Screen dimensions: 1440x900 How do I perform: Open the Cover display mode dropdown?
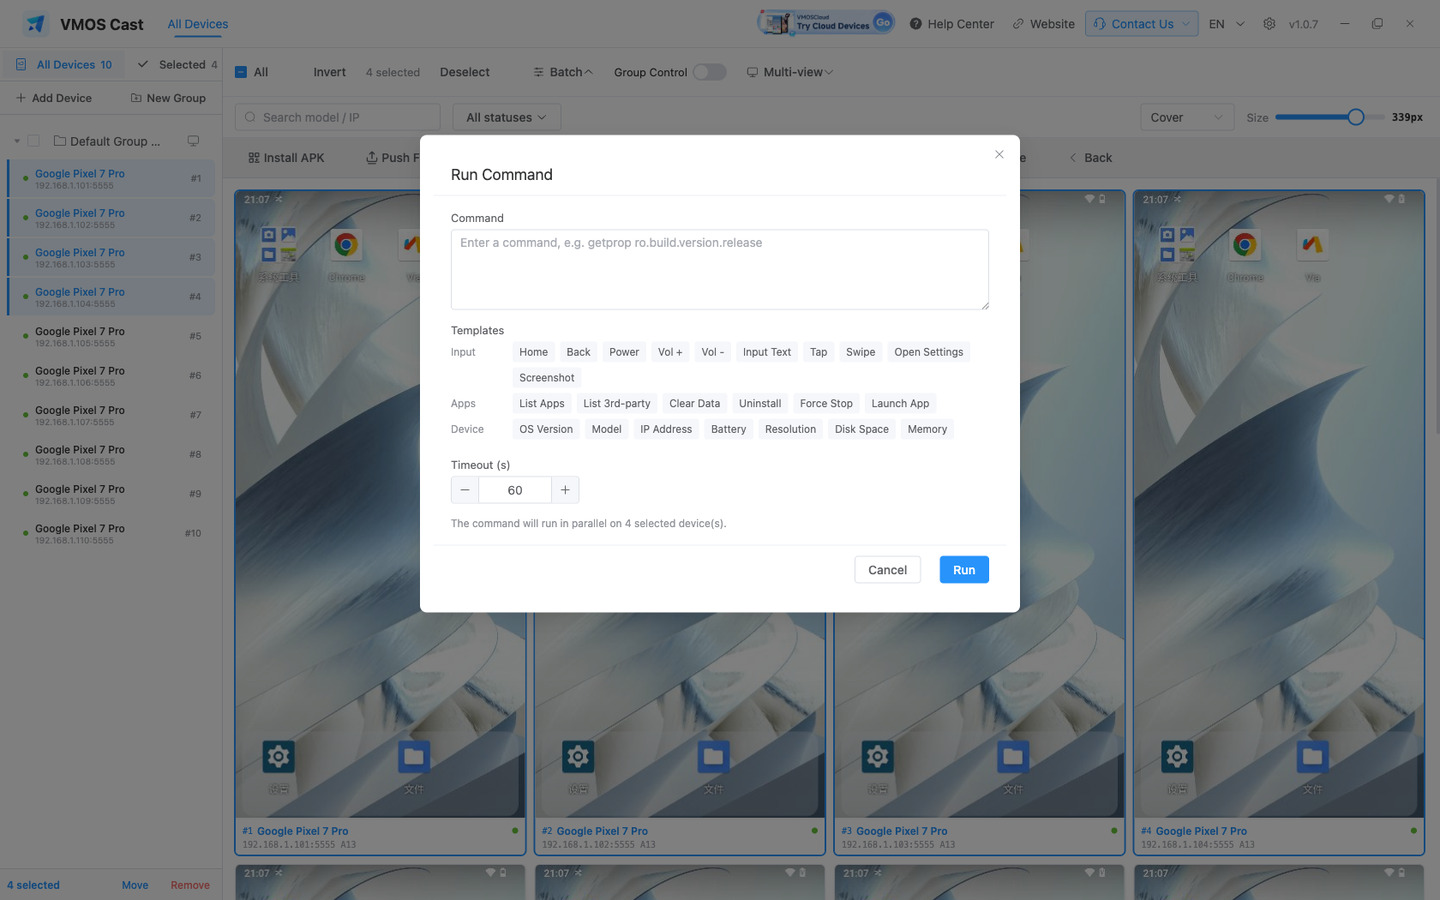1187,117
